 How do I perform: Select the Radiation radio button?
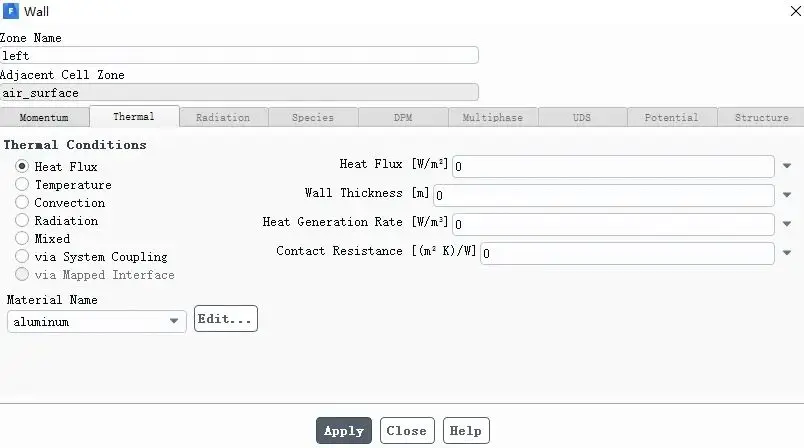pos(22,220)
